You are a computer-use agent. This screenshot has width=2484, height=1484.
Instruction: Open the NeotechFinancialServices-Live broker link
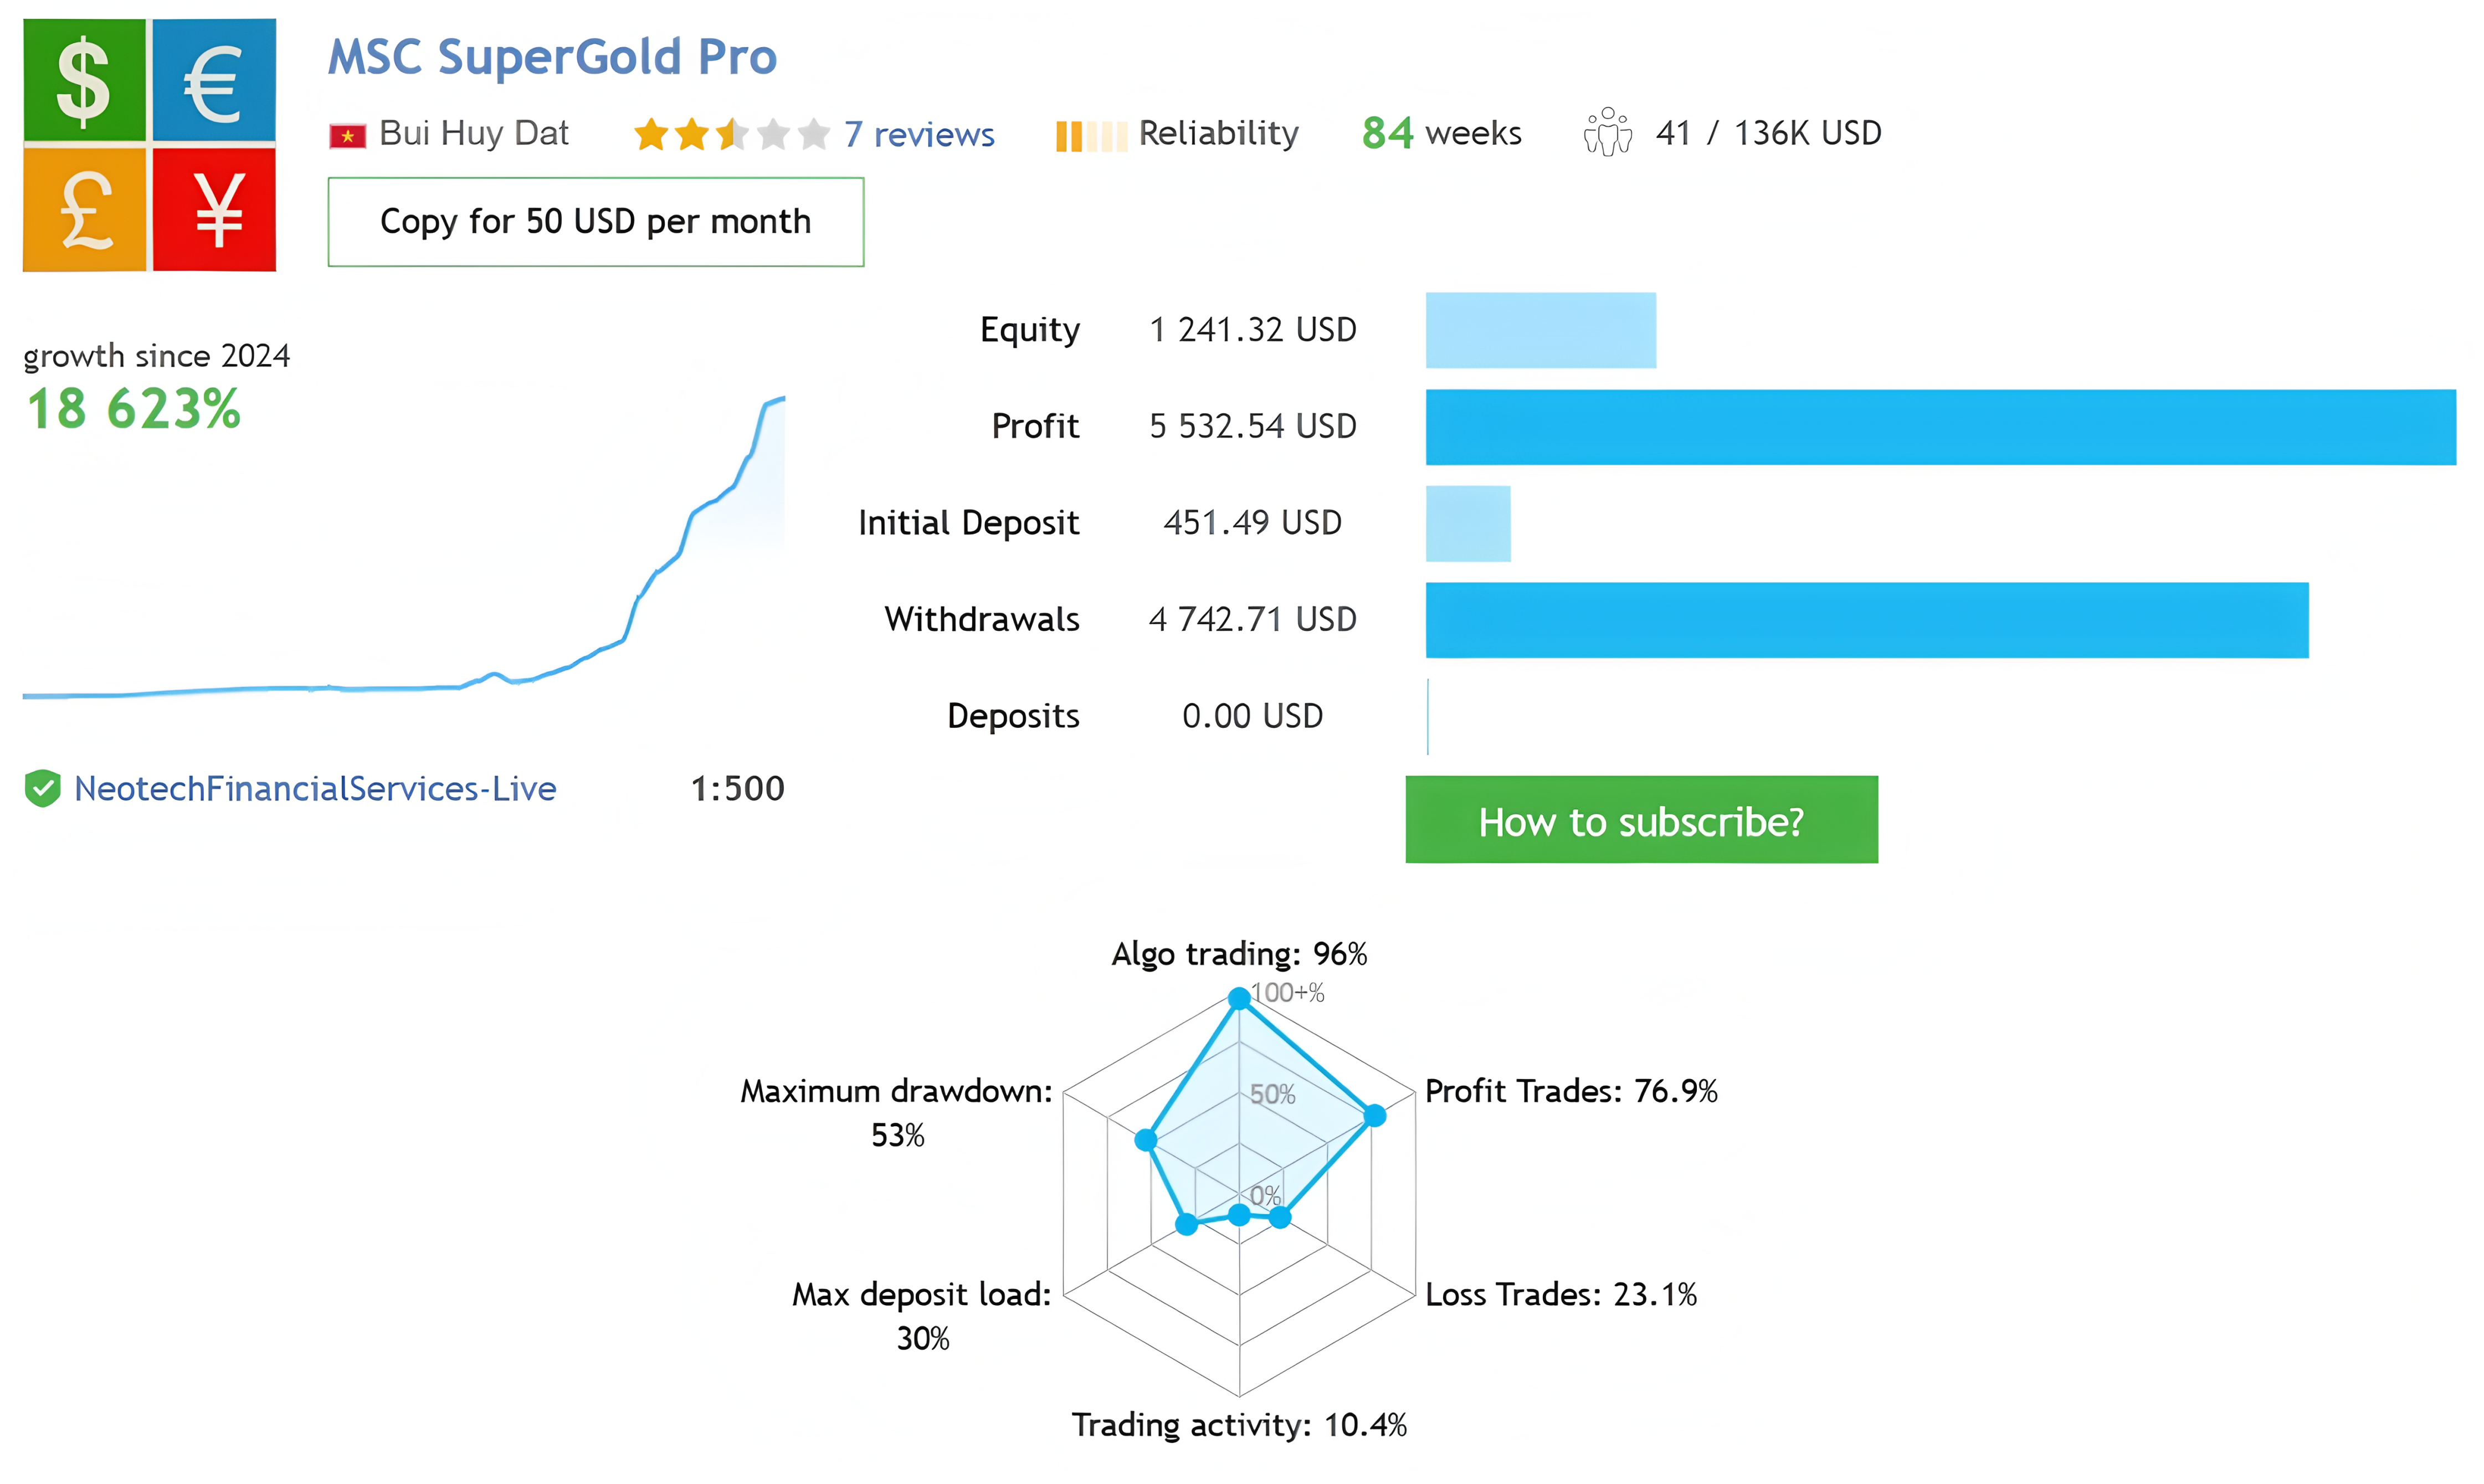[315, 788]
